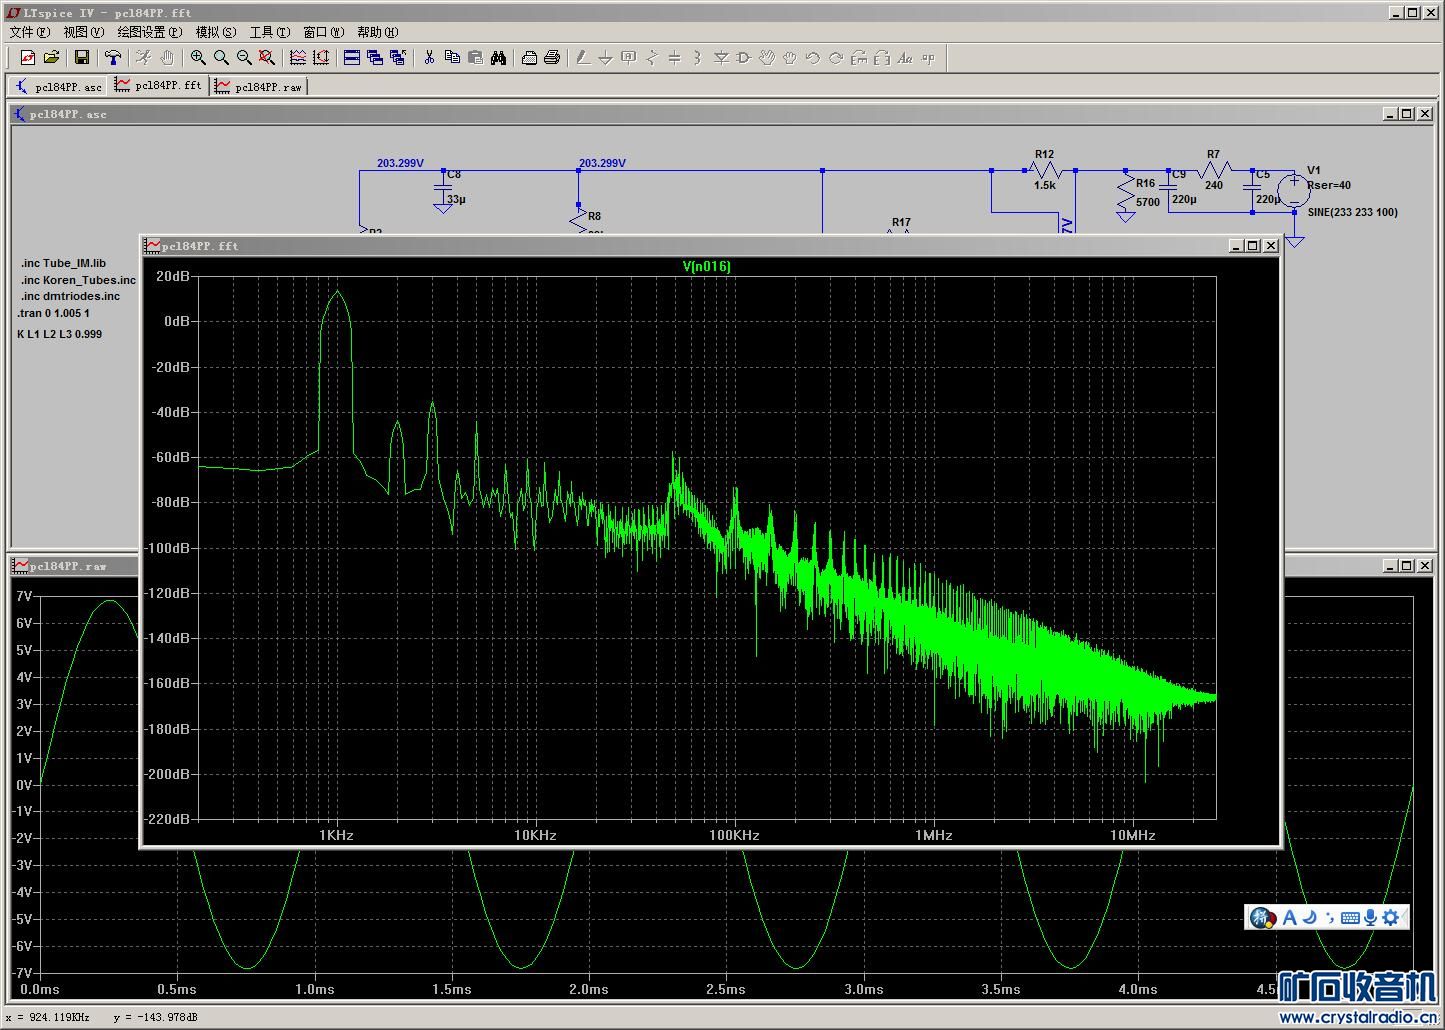Toggle IME English mode with A icon

pos(1289,917)
